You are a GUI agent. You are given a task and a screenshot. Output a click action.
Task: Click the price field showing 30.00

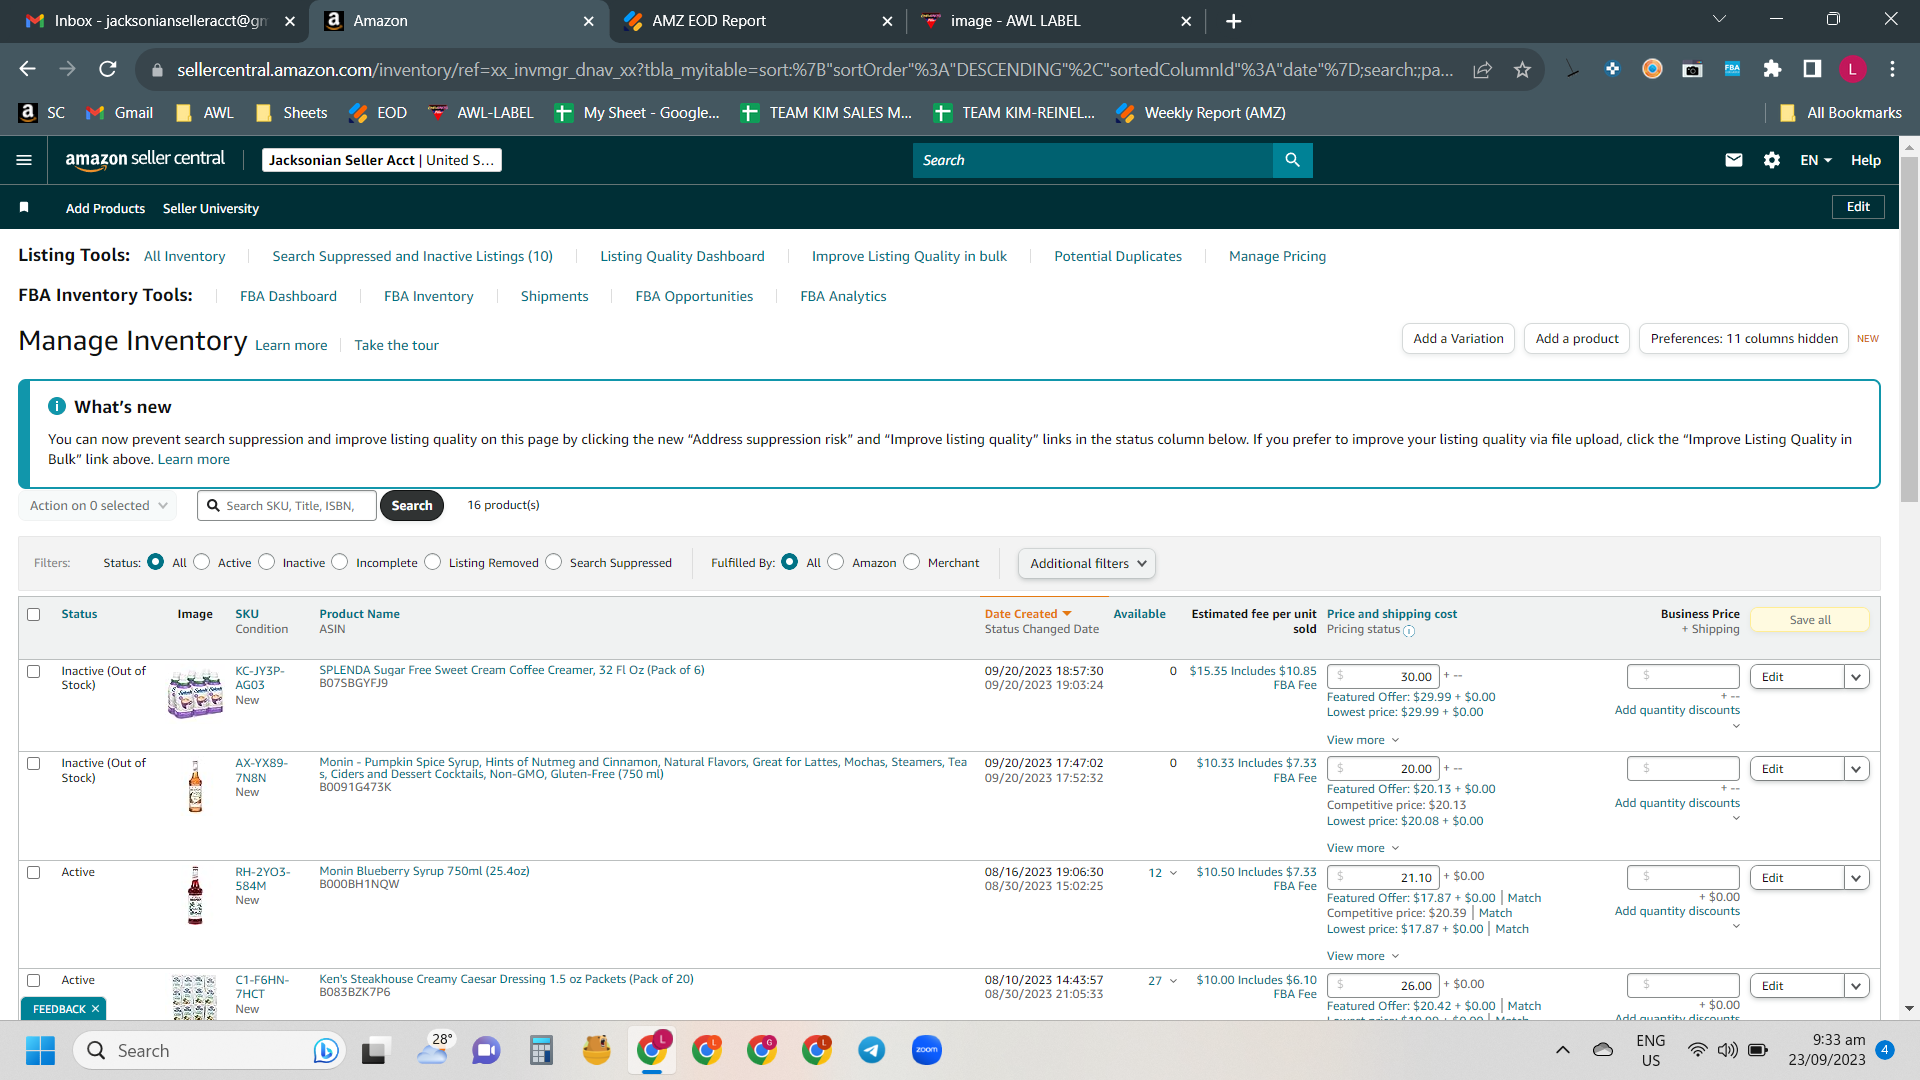(x=1383, y=677)
